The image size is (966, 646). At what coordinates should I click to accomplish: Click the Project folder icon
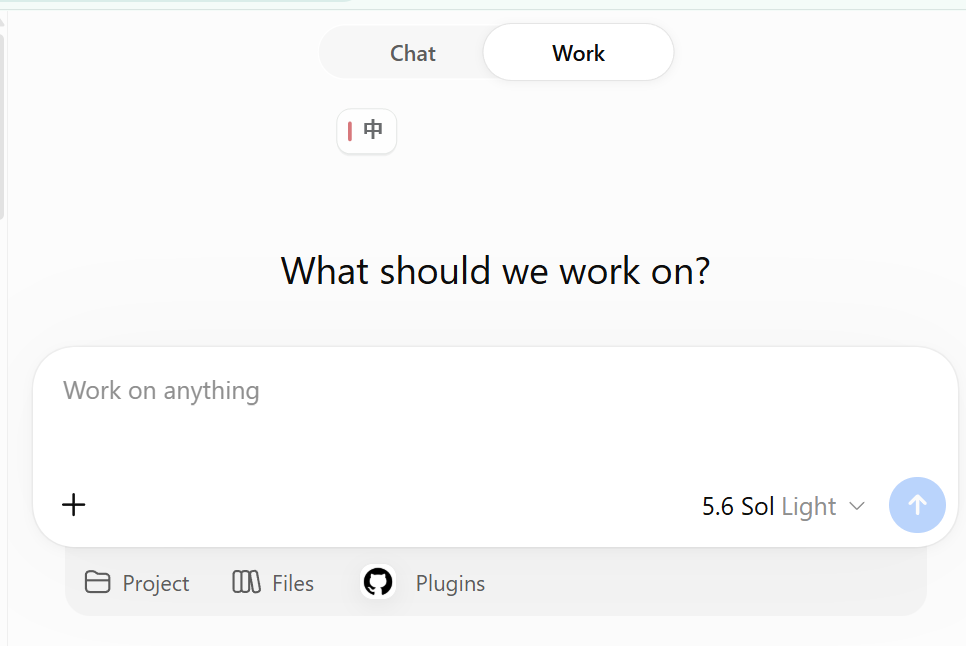(97, 582)
